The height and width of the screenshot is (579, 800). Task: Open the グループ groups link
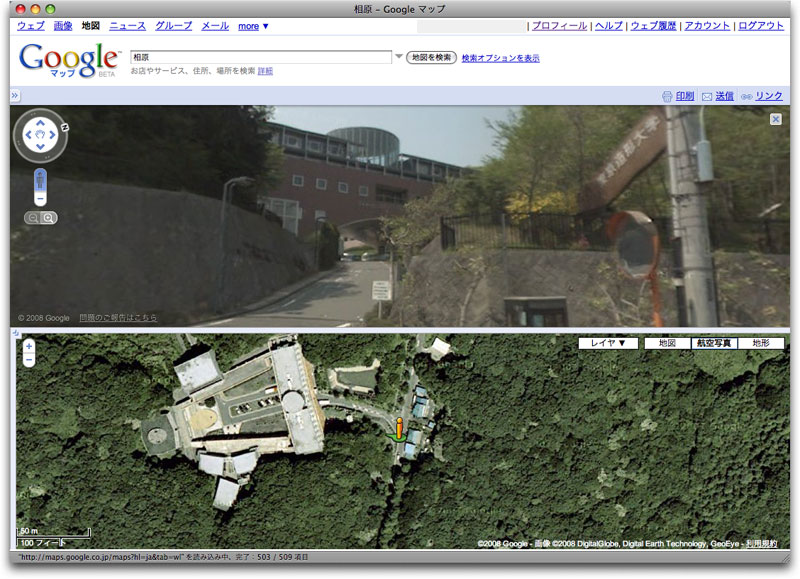click(173, 26)
